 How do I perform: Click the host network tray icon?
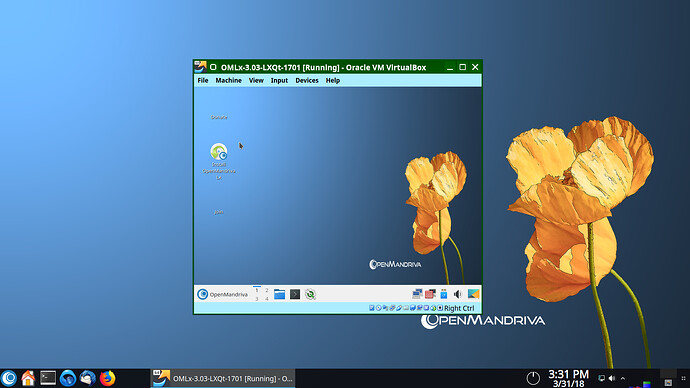tap(602, 378)
